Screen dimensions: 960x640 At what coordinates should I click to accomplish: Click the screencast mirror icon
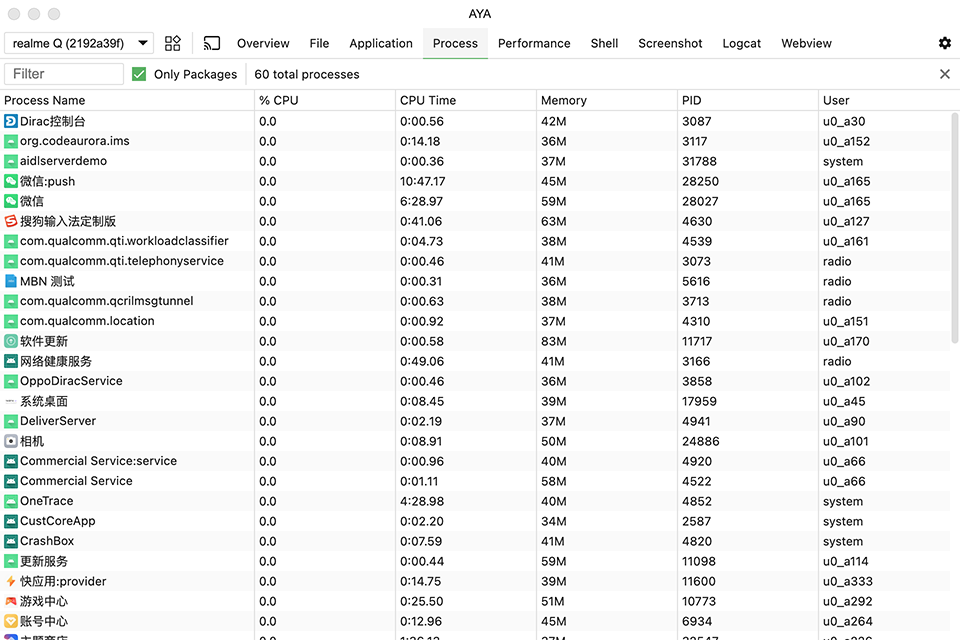tap(211, 43)
